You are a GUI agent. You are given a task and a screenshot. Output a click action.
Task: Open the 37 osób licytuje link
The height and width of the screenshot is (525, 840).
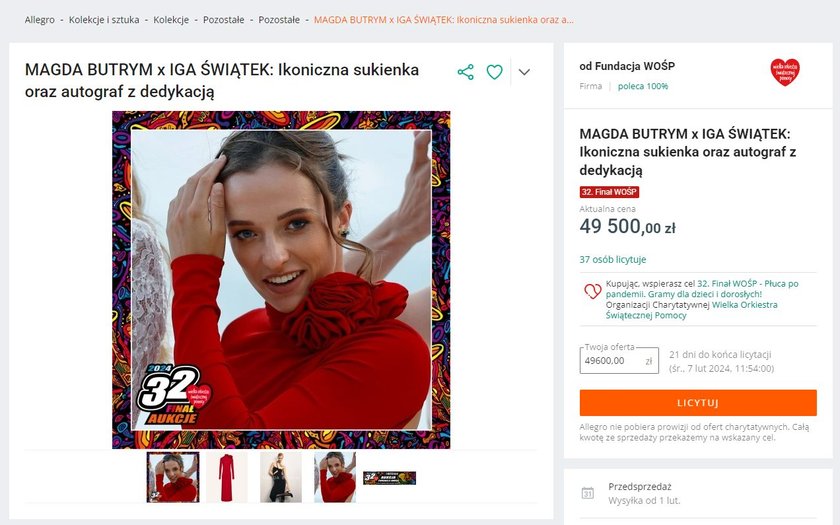[613, 259]
